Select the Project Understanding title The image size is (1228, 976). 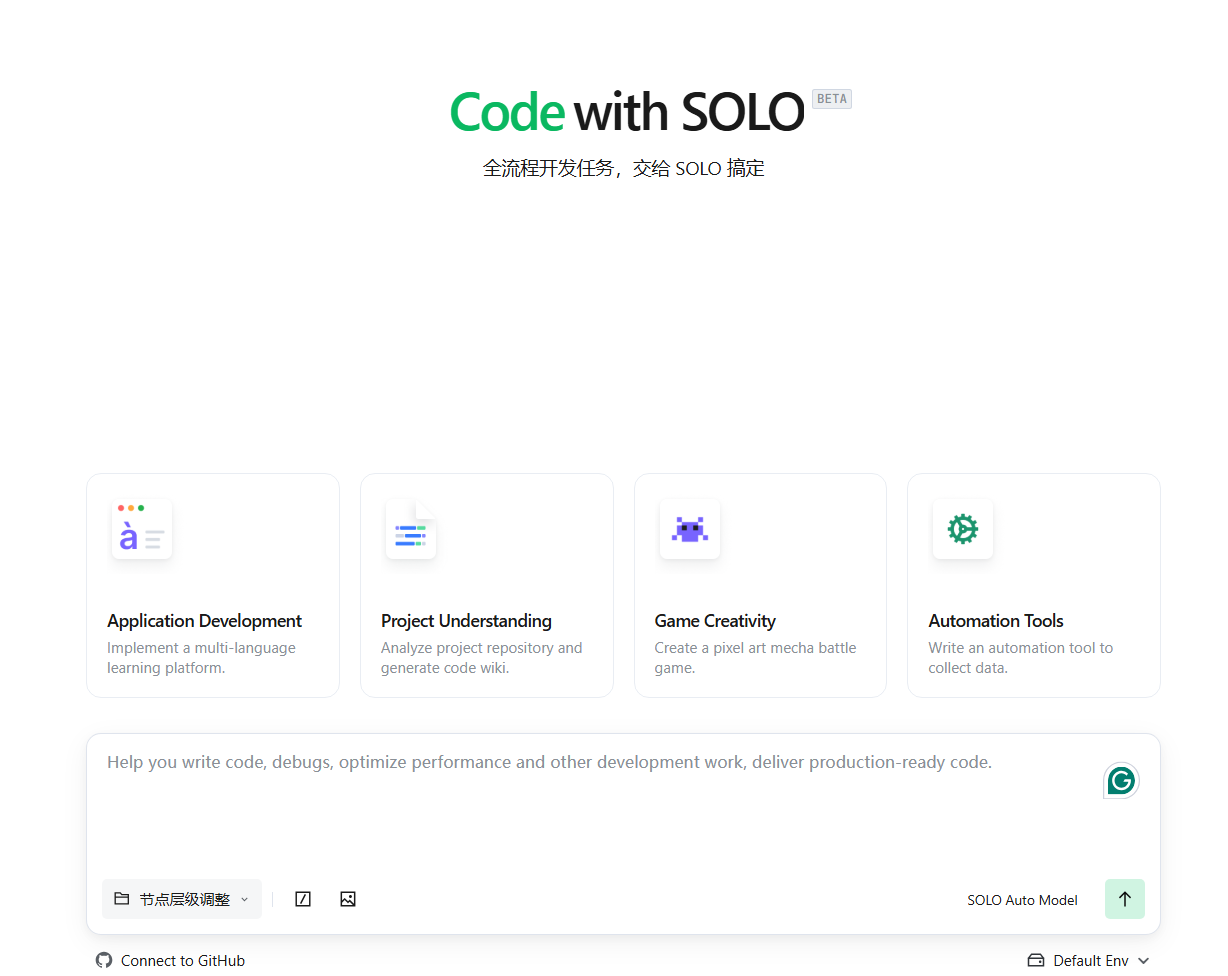(466, 621)
